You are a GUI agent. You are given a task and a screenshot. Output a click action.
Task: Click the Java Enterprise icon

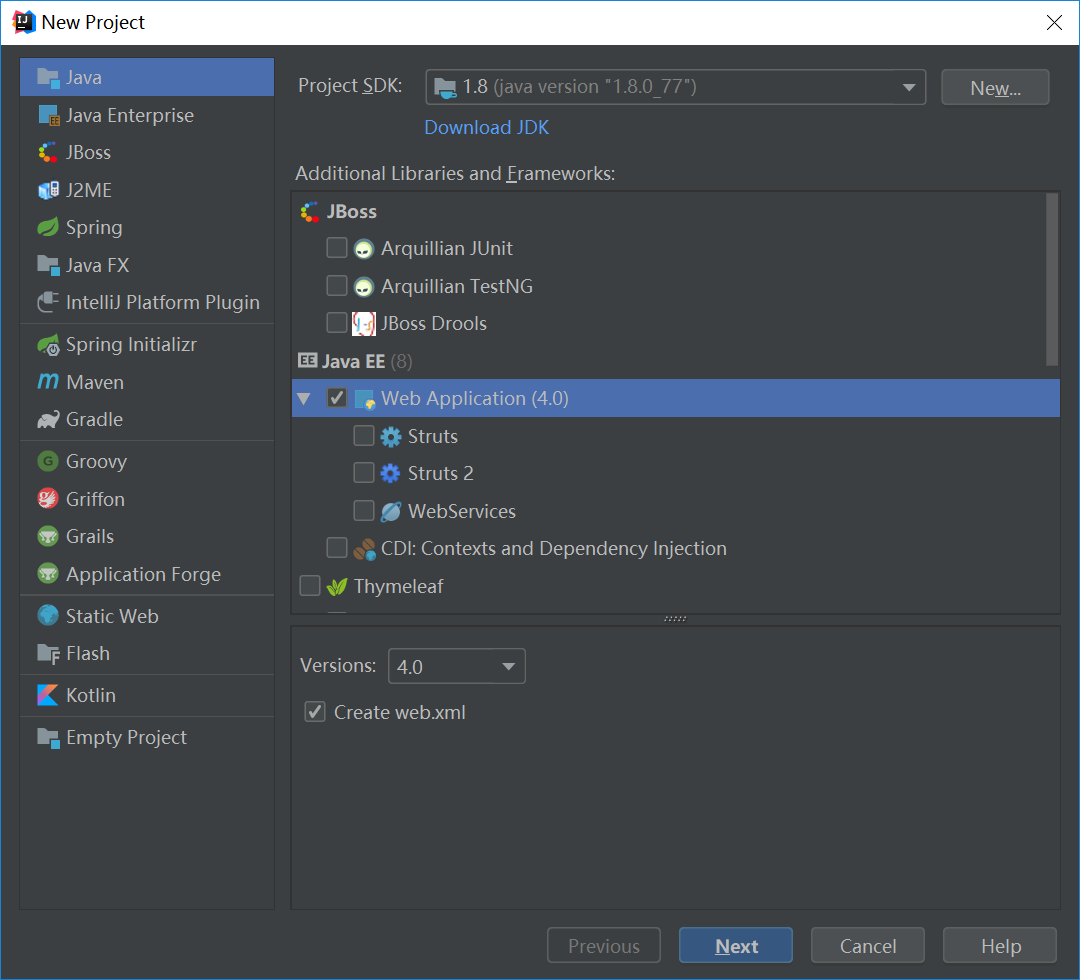48,115
